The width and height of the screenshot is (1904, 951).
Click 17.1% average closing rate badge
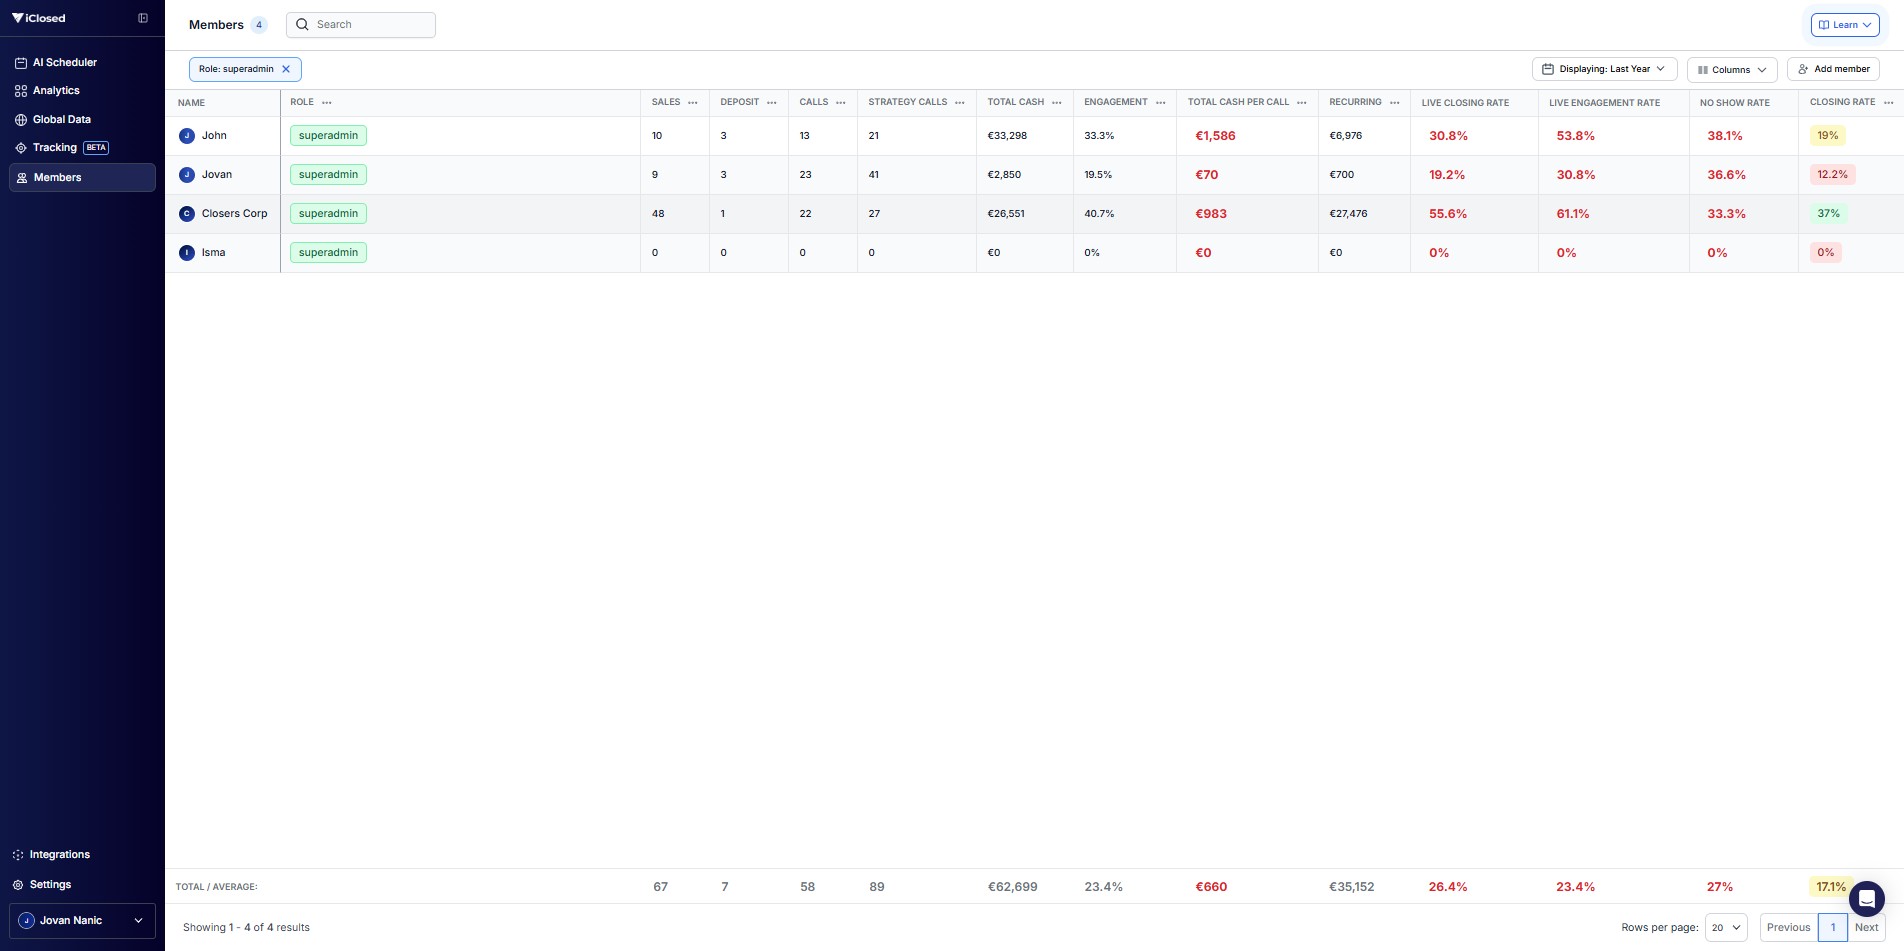tap(1831, 887)
